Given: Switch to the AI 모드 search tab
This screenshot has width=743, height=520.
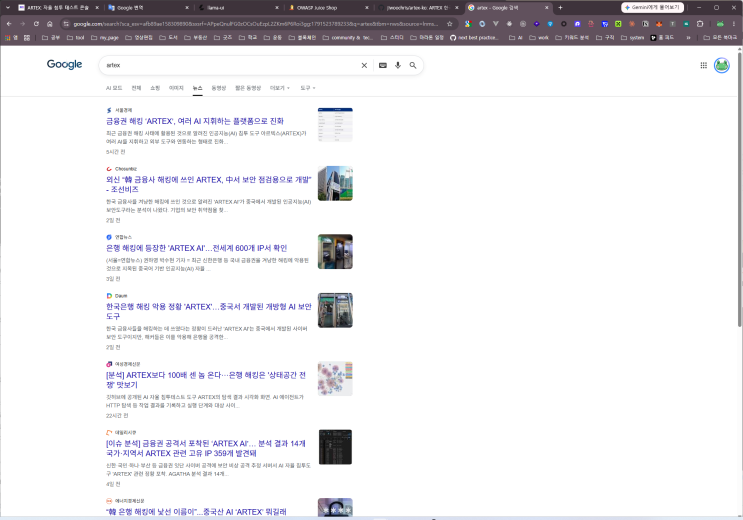Looking at the screenshot, I should pyautogui.click(x=114, y=88).
